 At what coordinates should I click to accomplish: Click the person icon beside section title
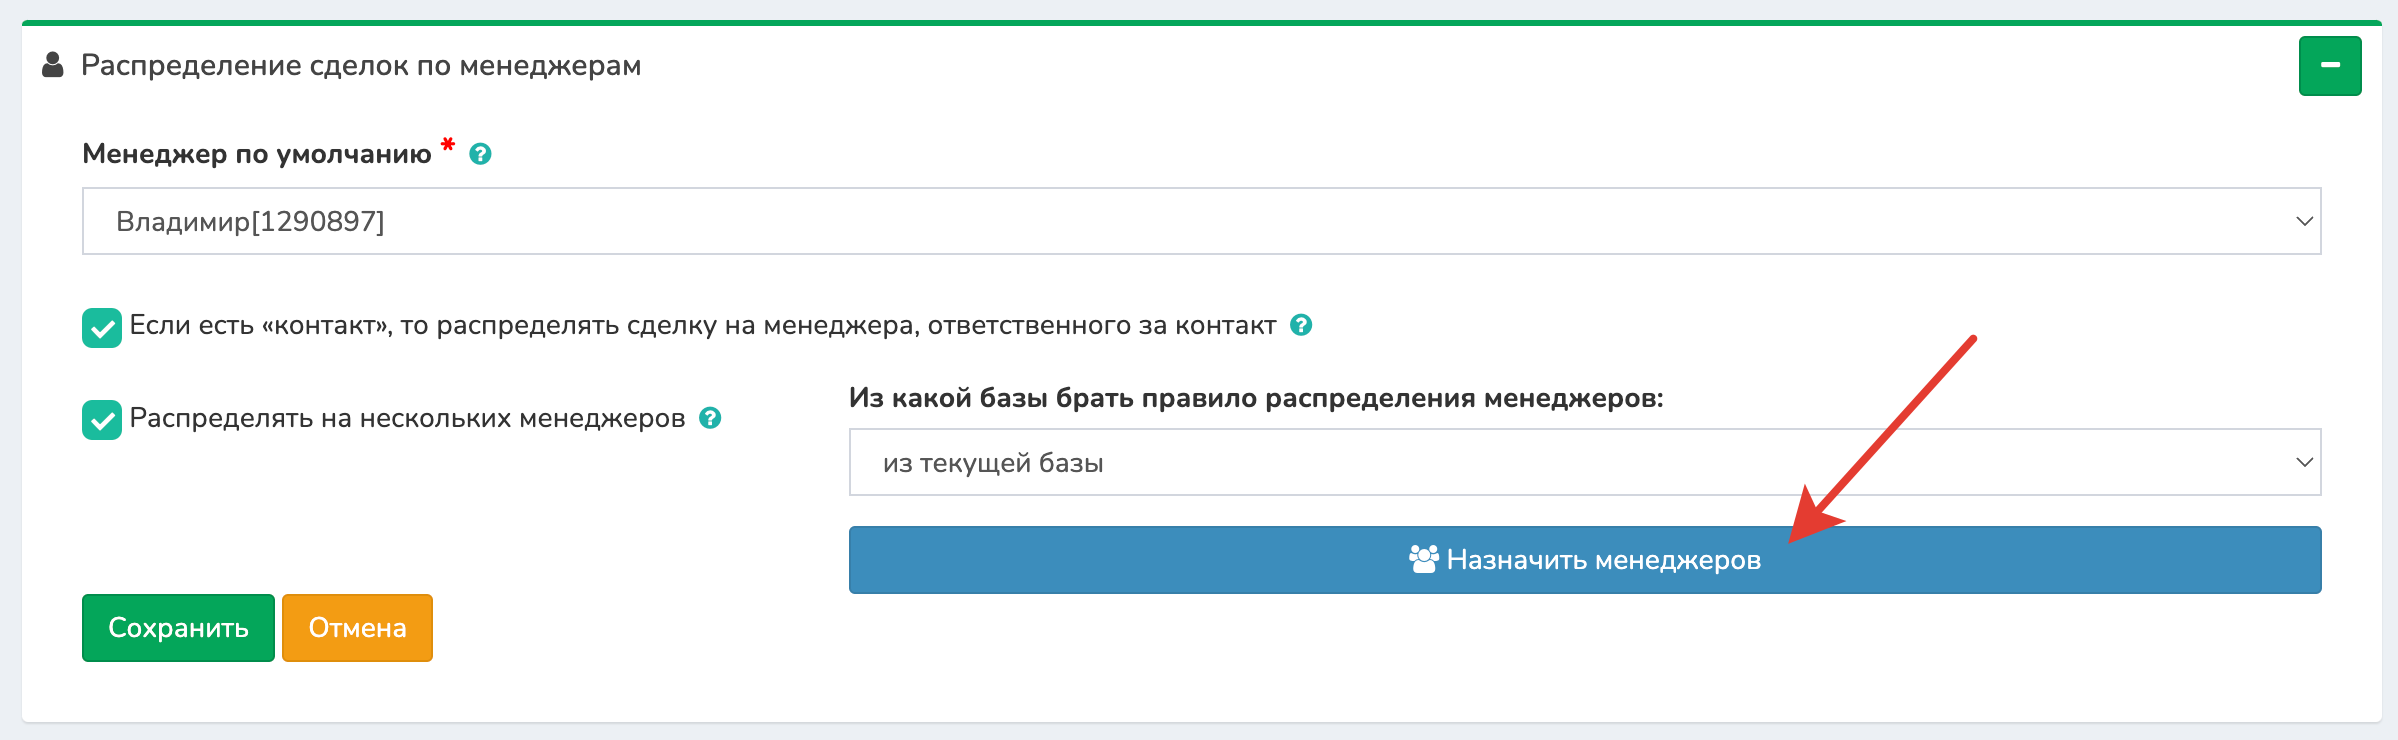(53, 66)
